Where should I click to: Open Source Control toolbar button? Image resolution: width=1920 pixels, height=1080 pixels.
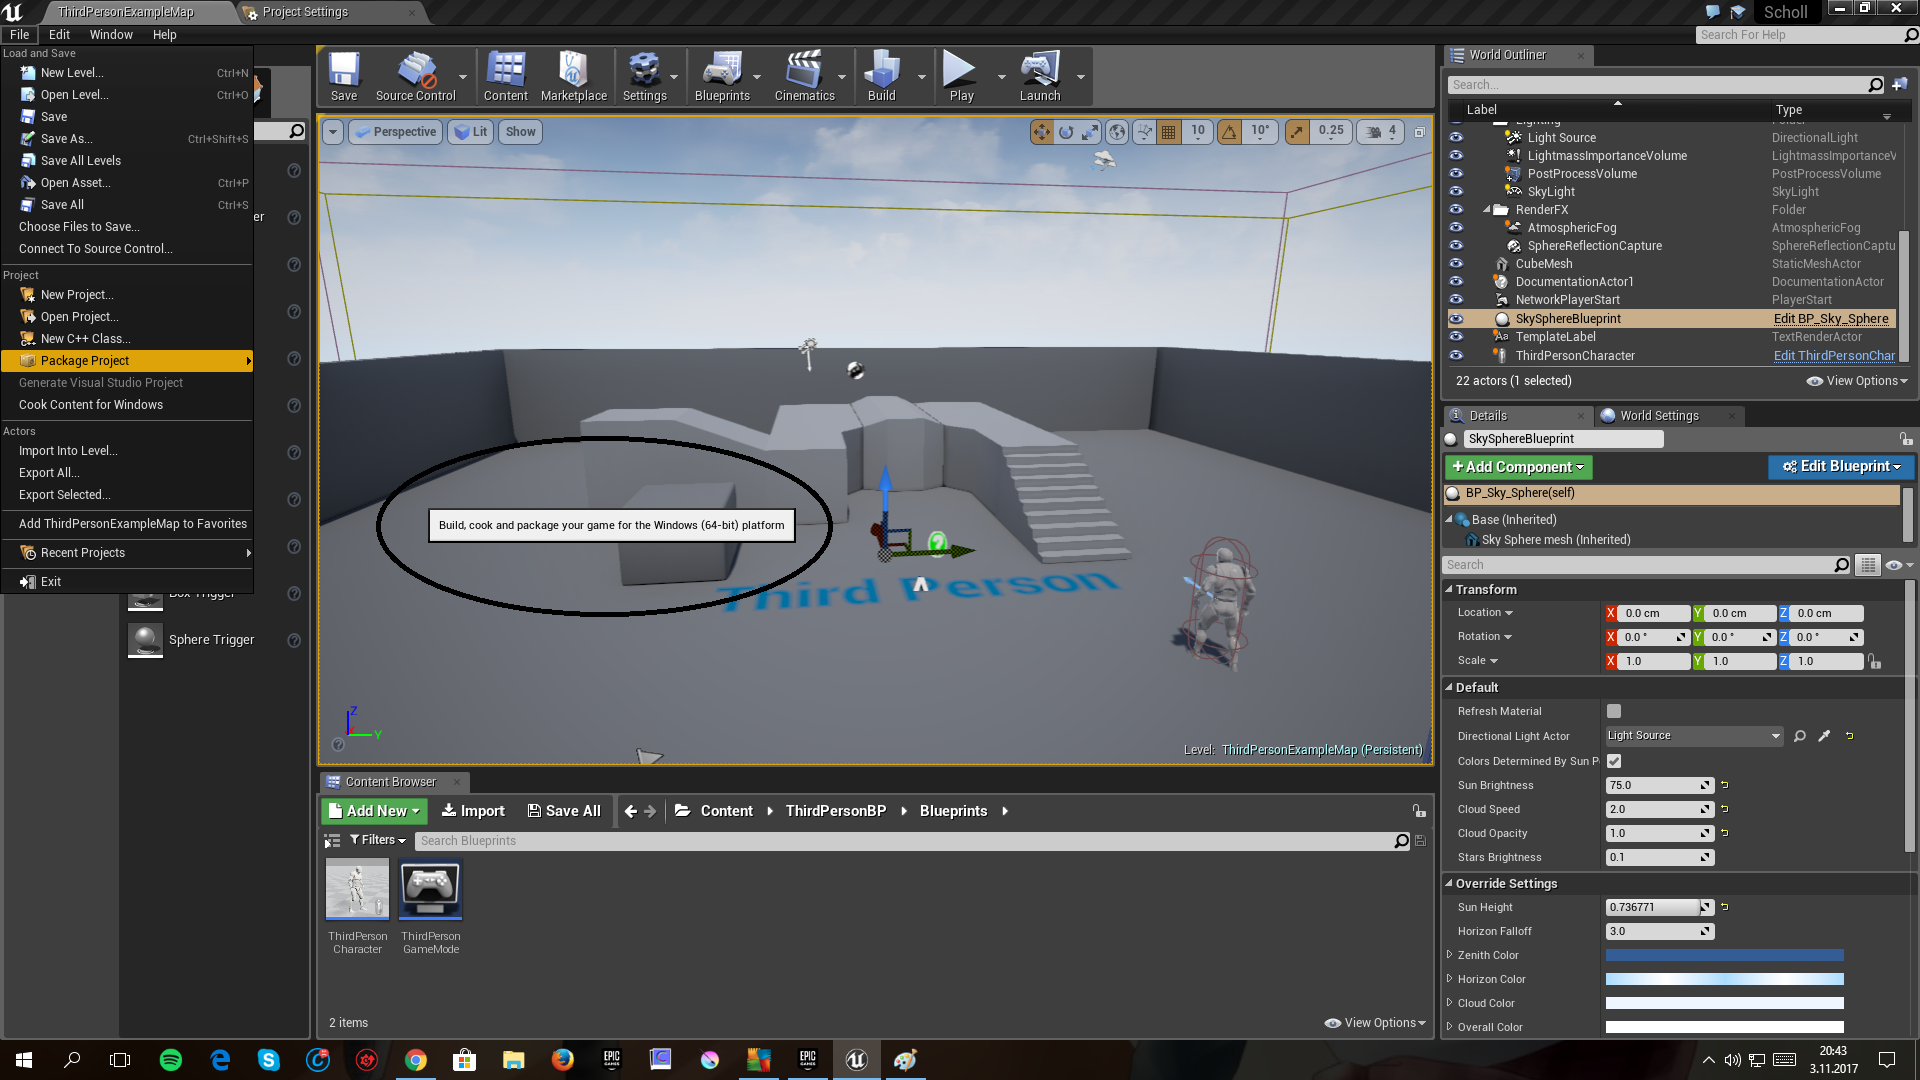coord(415,77)
